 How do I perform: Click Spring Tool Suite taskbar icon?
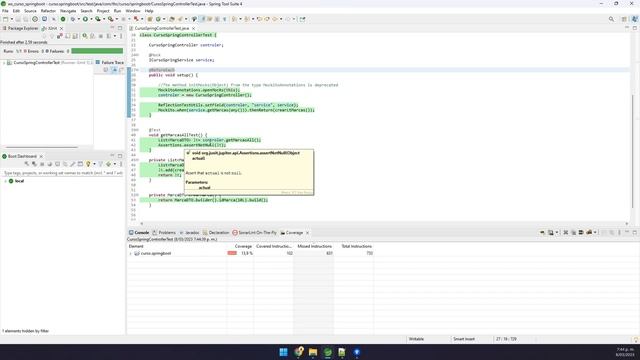tap(328, 352)
